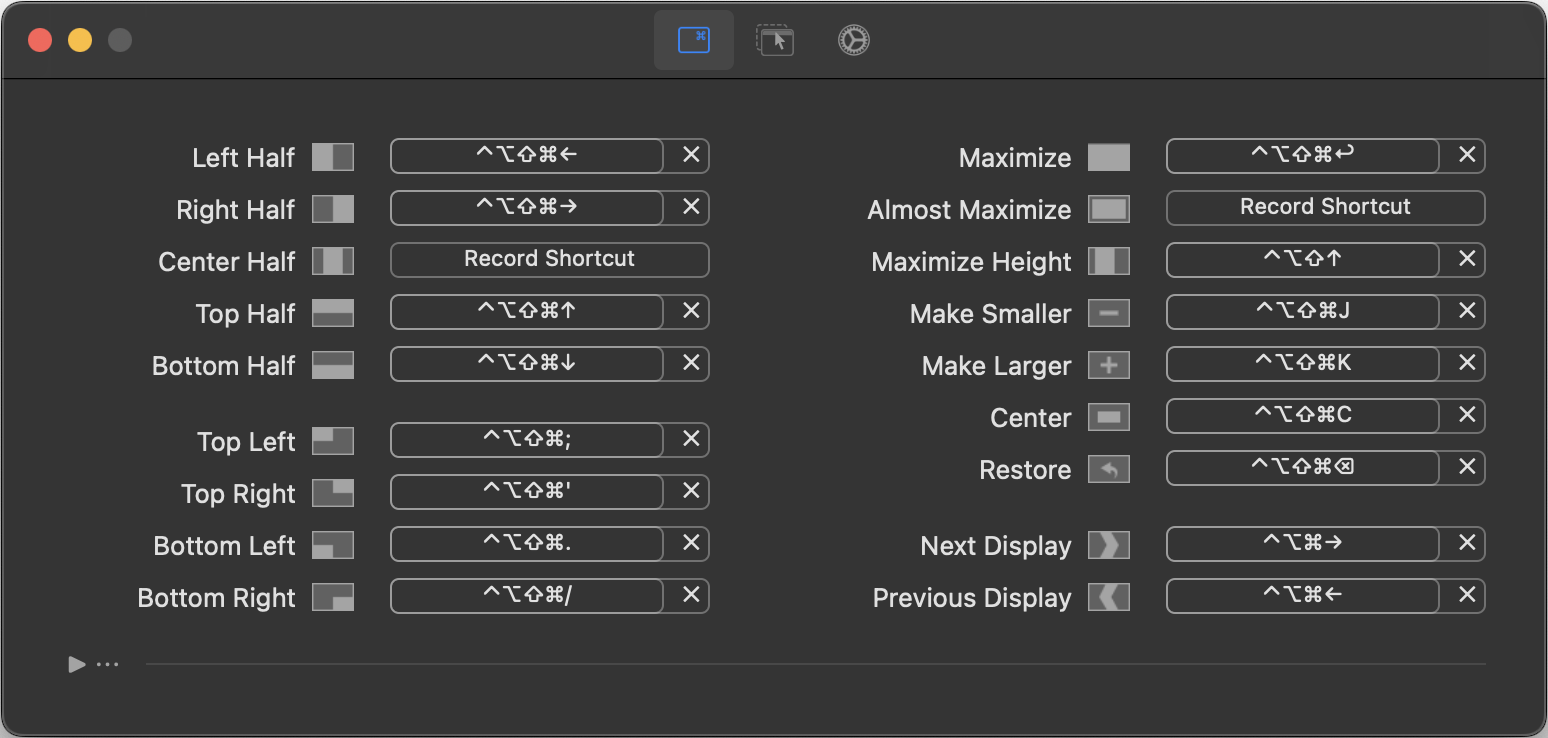1548x738 pixels.
Task: Click the Next Display chevron icon
Action: (1108, 545)
